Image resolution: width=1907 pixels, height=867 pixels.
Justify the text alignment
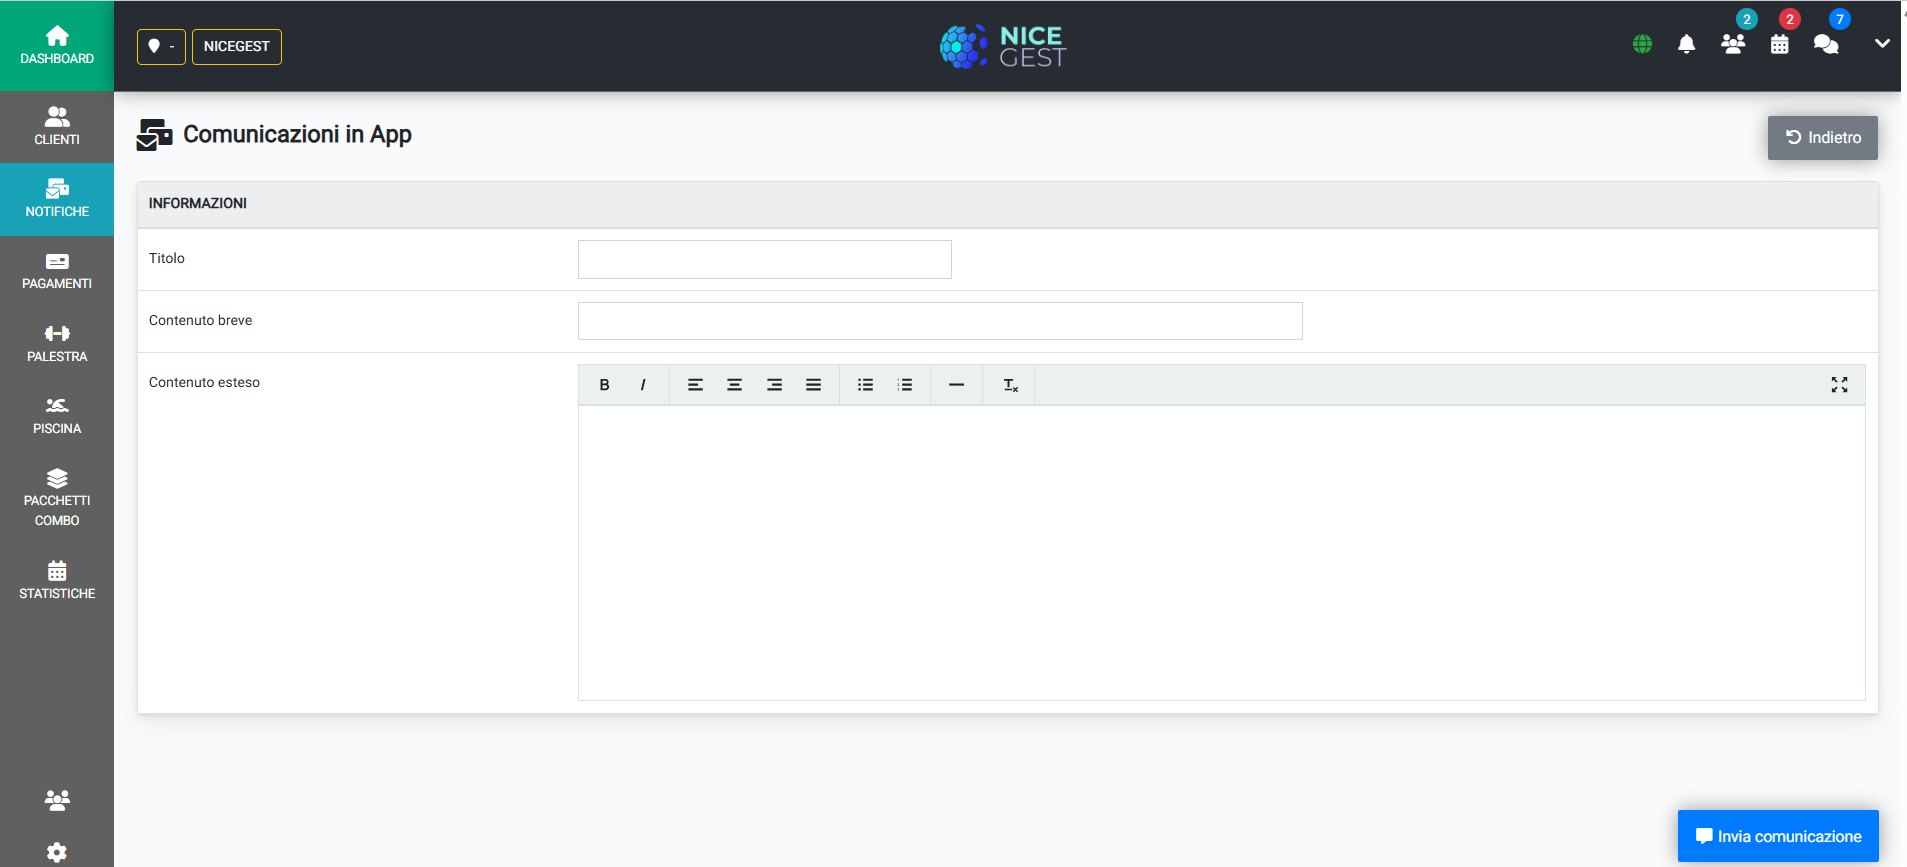click(814, 385)
